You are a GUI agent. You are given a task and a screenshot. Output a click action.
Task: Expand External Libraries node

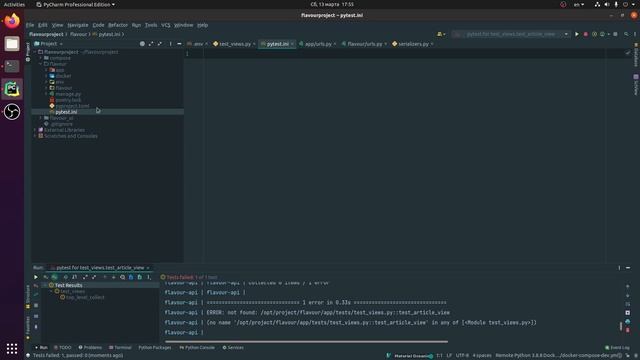click(35, 130)
